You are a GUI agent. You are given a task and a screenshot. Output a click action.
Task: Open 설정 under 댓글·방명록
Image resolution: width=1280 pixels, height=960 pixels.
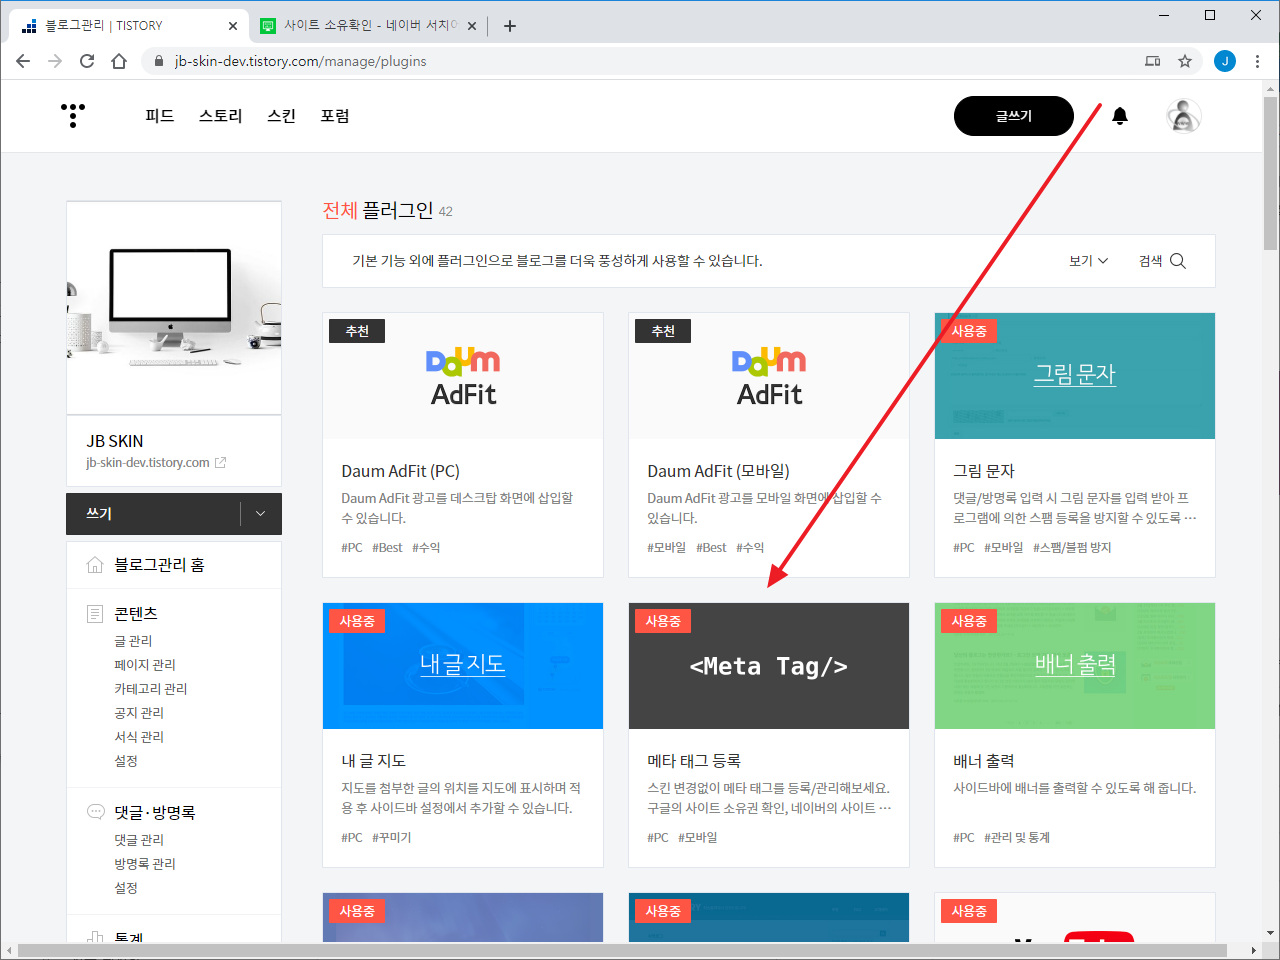coord(126,888)
